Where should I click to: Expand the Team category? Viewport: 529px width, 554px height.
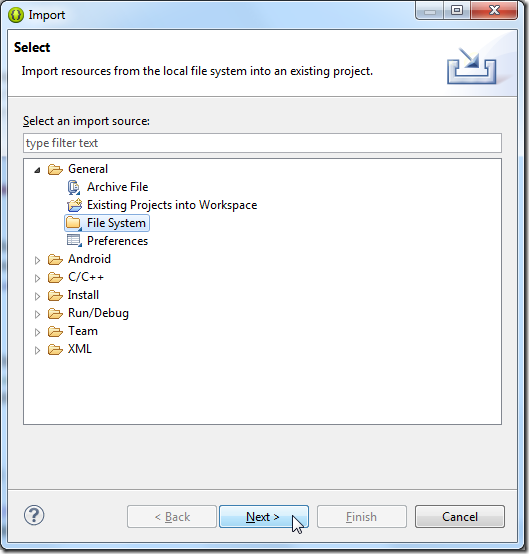37,332
